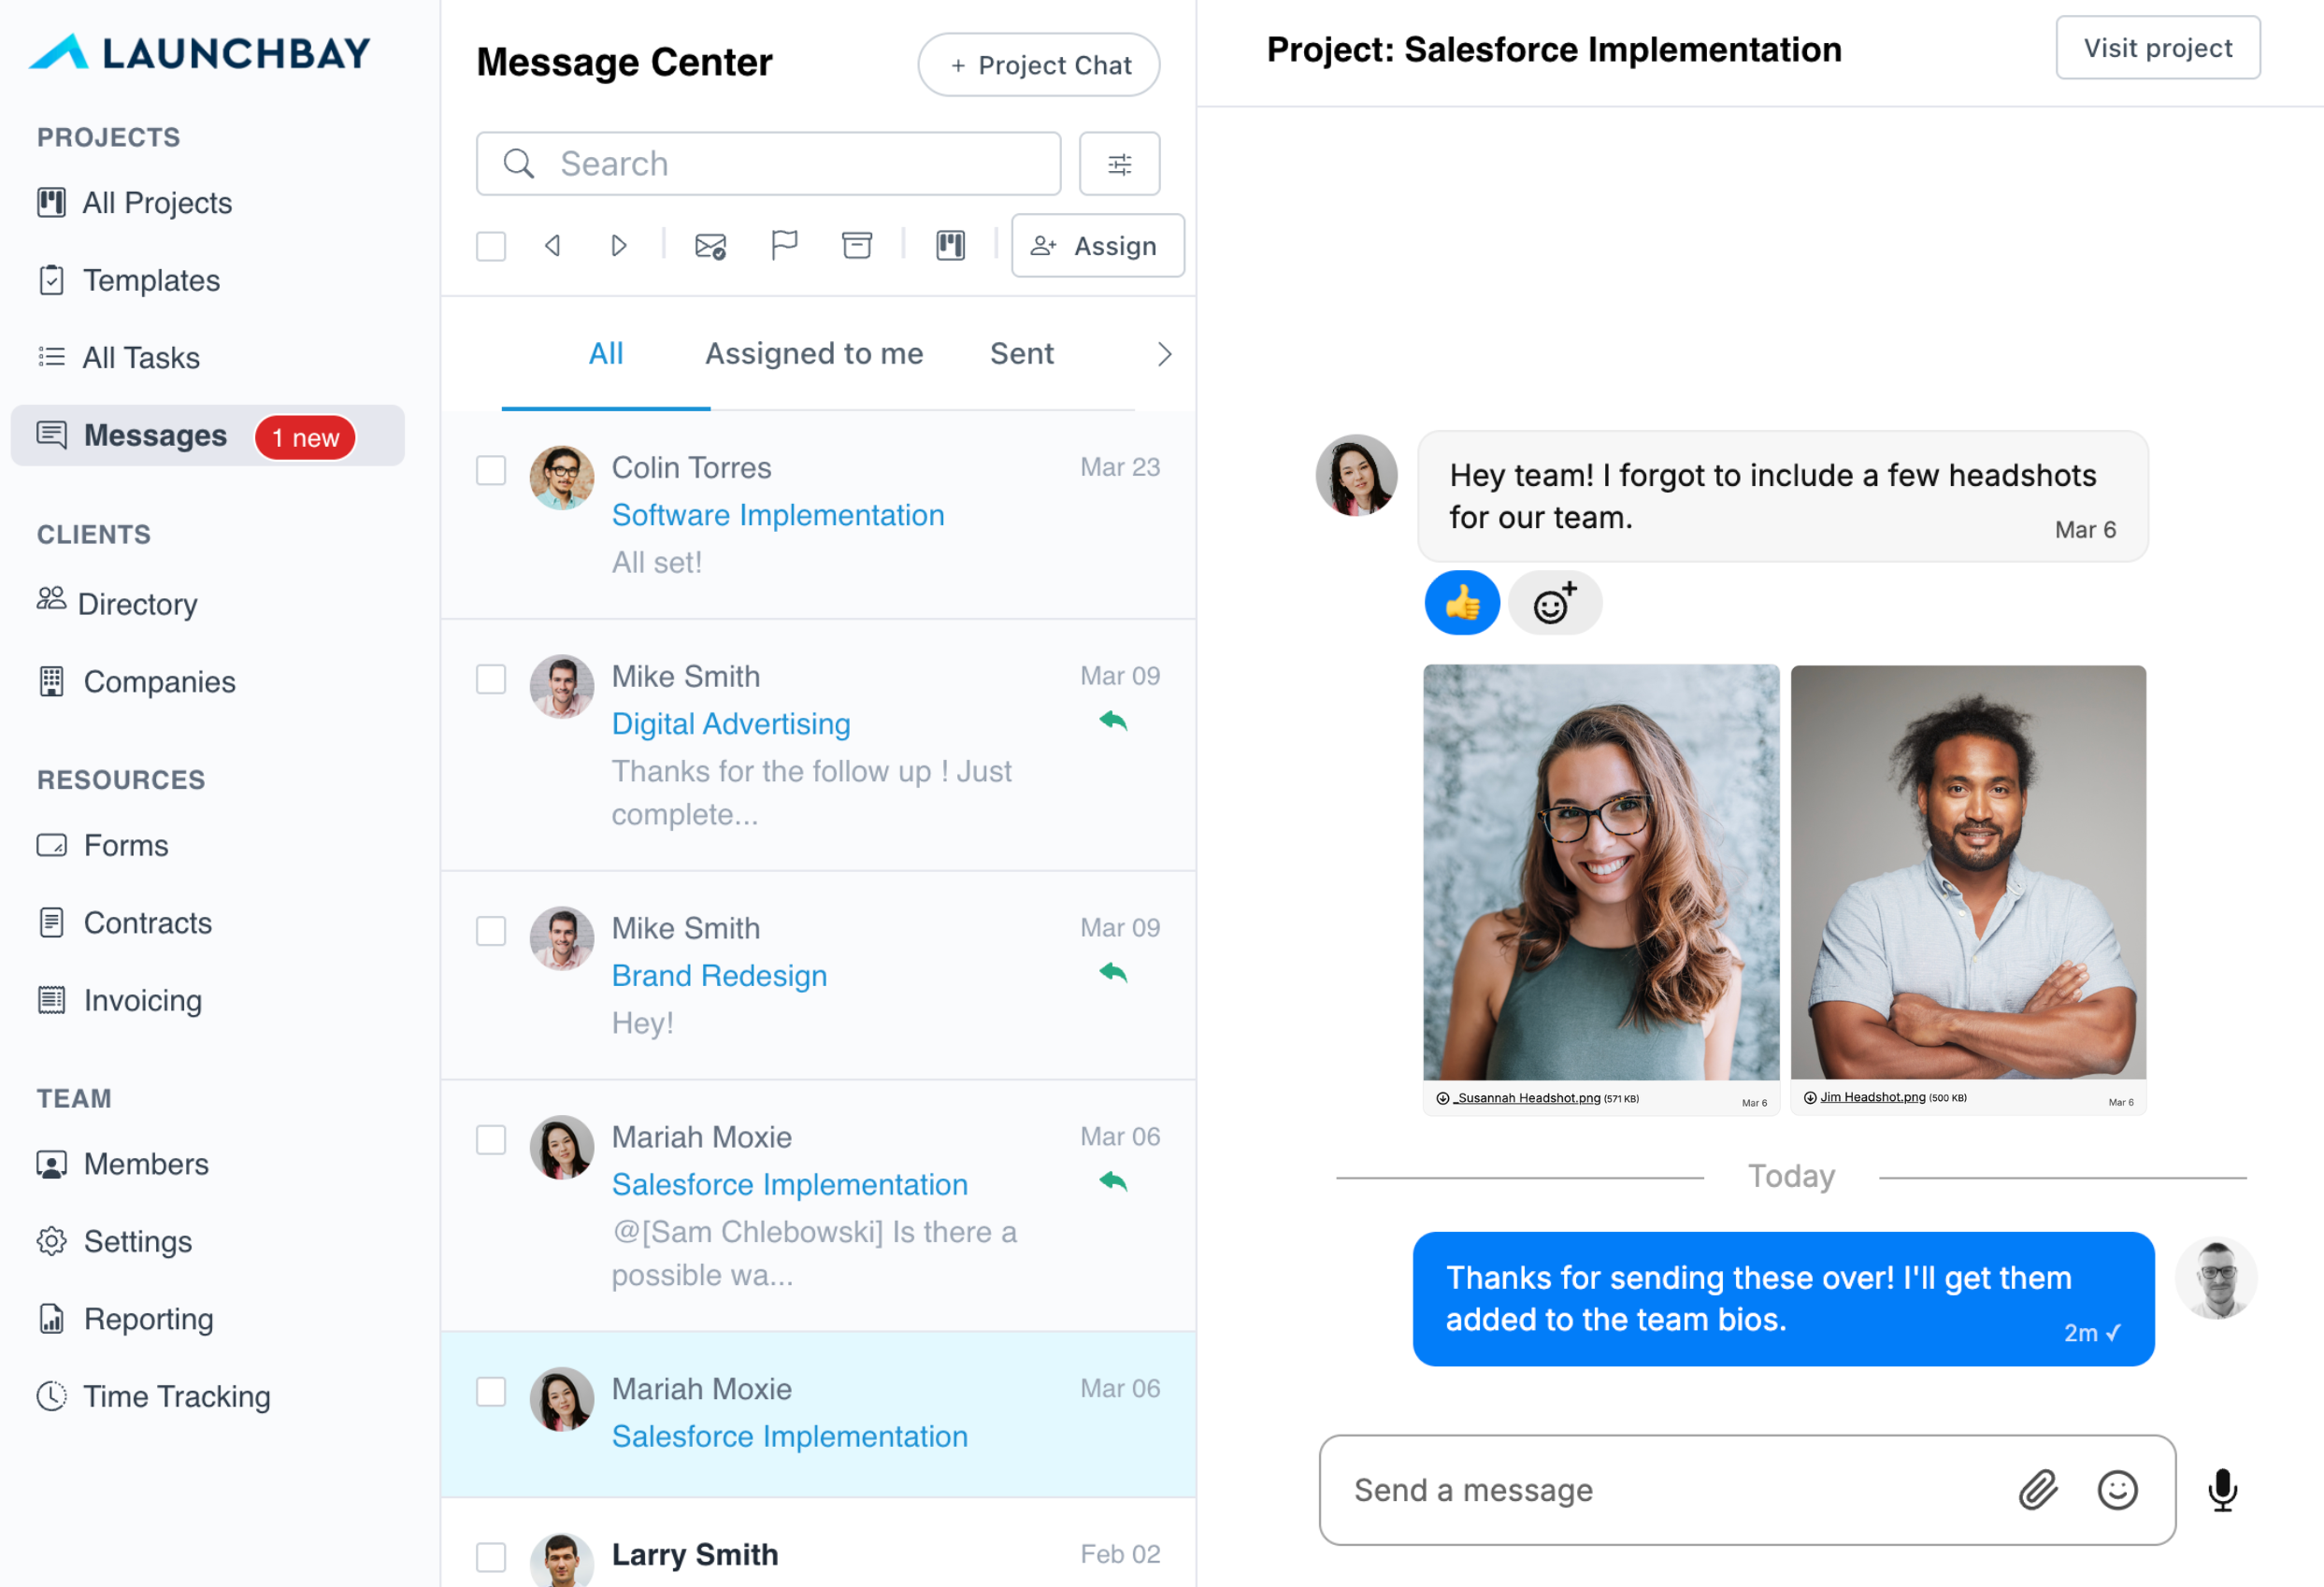The height and width of the screenshot is (1587, 2324).
Task: Select the Mike Smith Digital Advertising checkbox
Action: tap(491, 679)
